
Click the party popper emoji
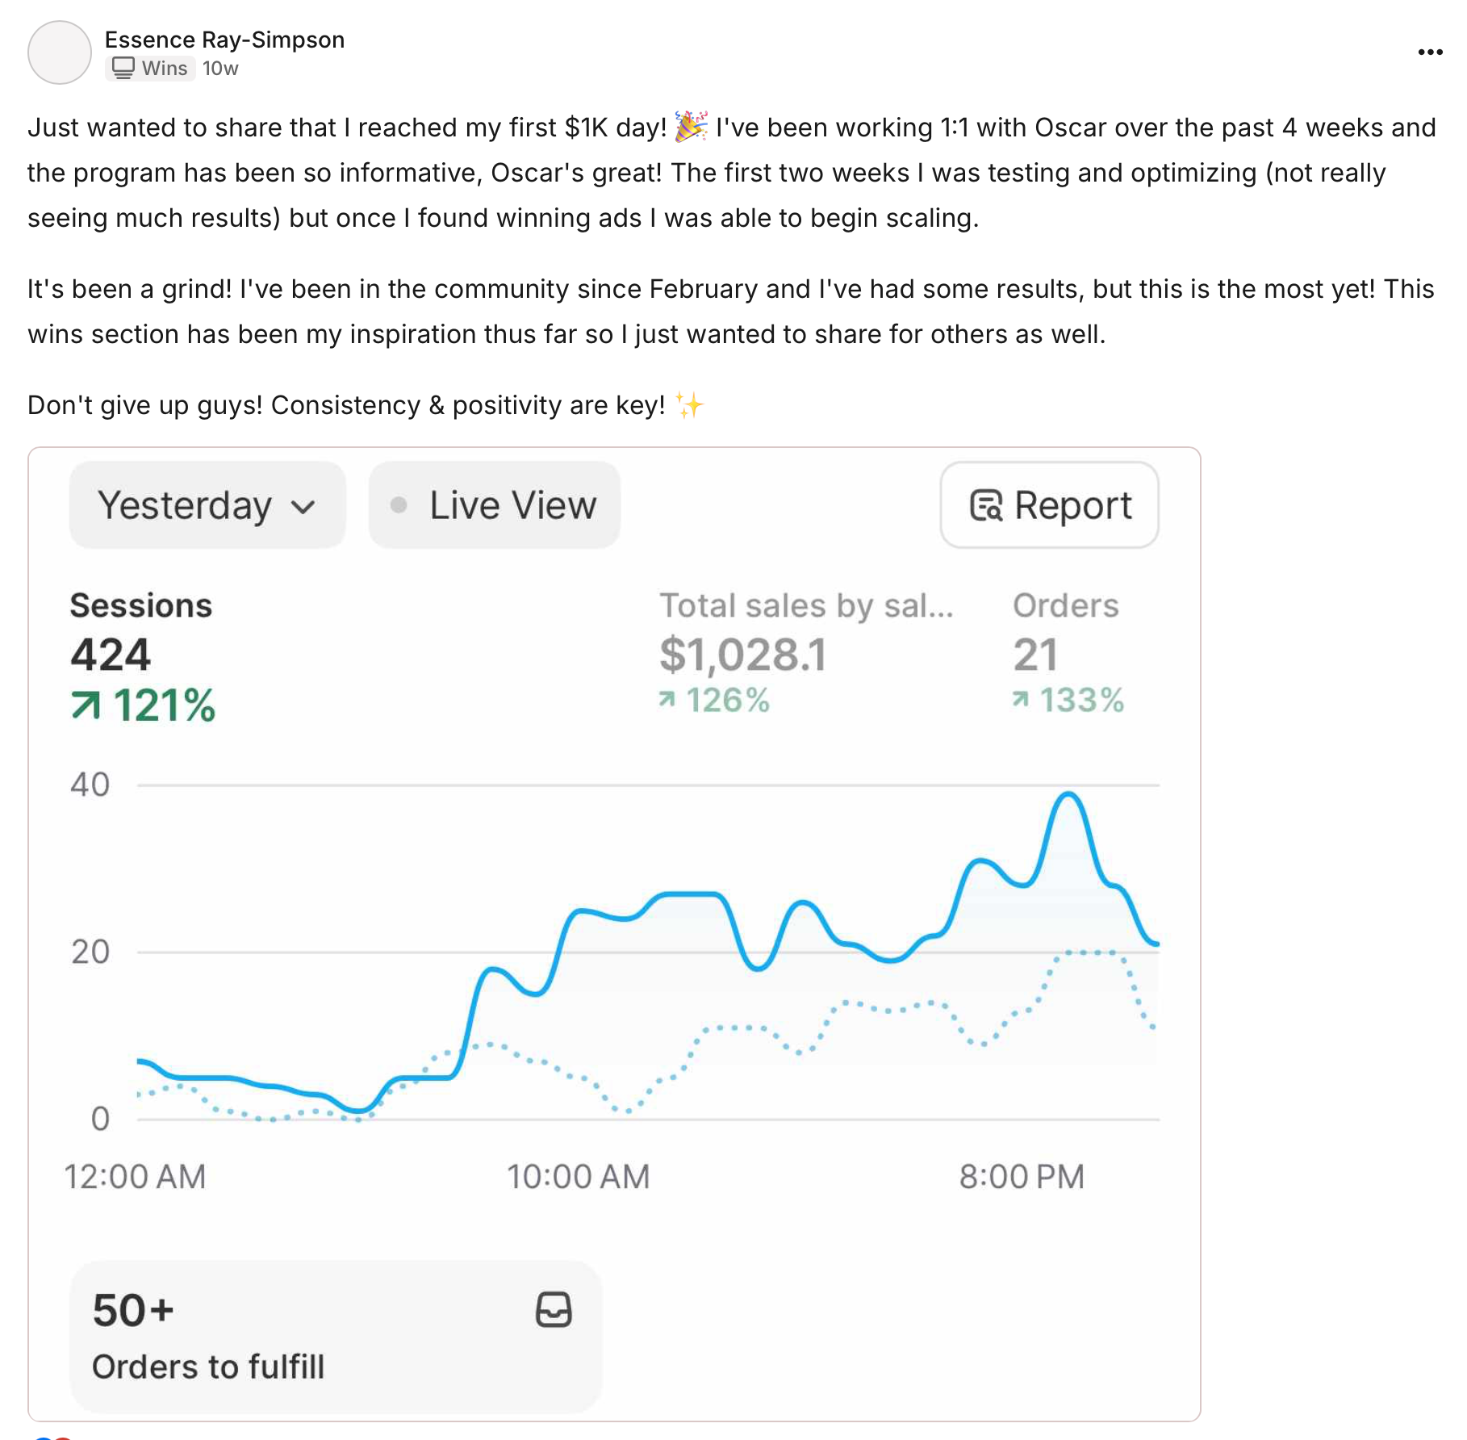click(690, 127)
